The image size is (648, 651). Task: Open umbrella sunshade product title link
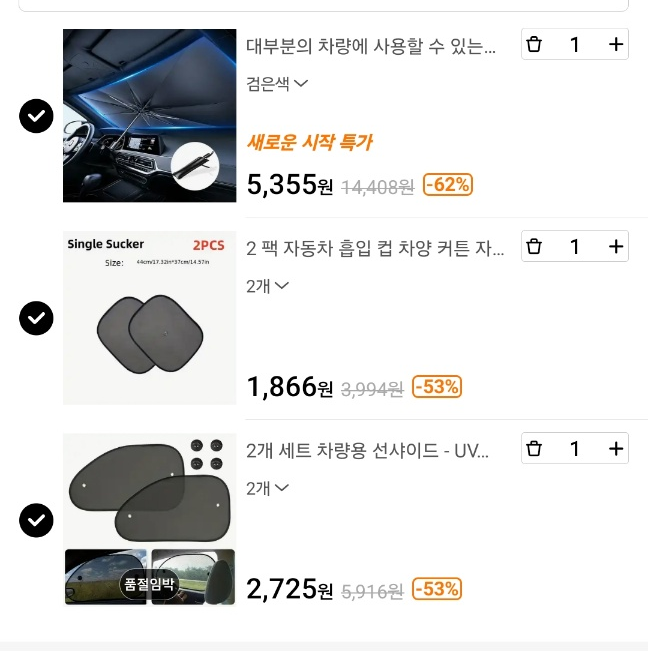pyautogui.click(x=371, y=46)
